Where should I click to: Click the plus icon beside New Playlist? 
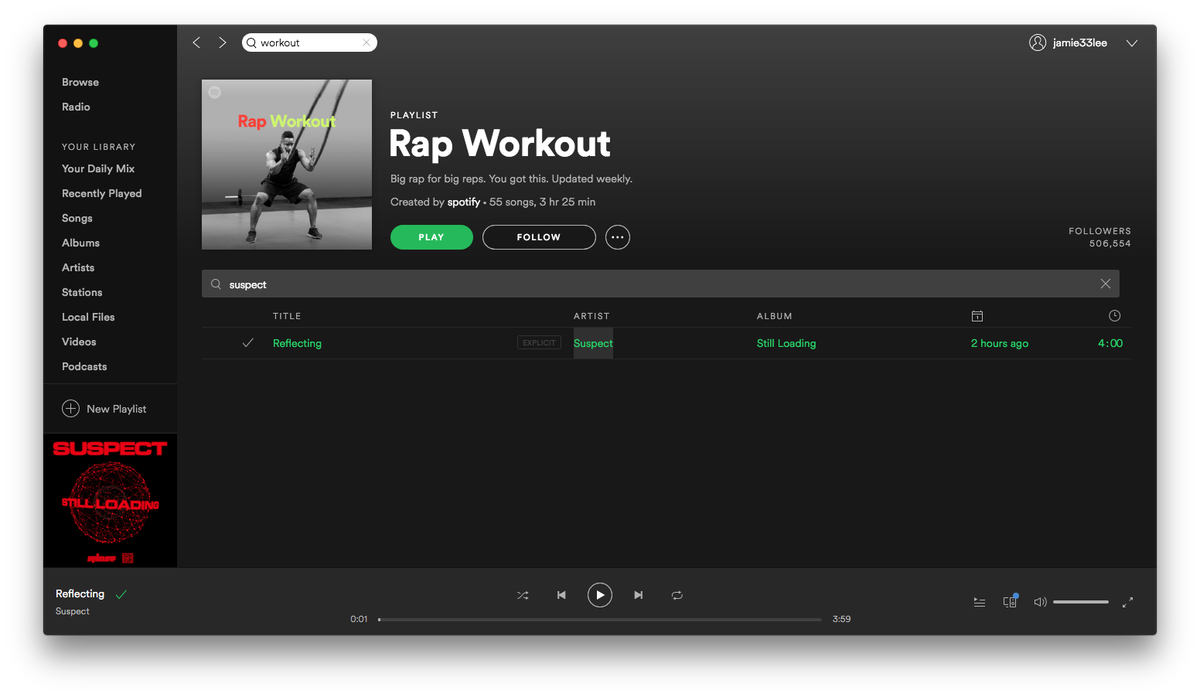pos(71,409)
